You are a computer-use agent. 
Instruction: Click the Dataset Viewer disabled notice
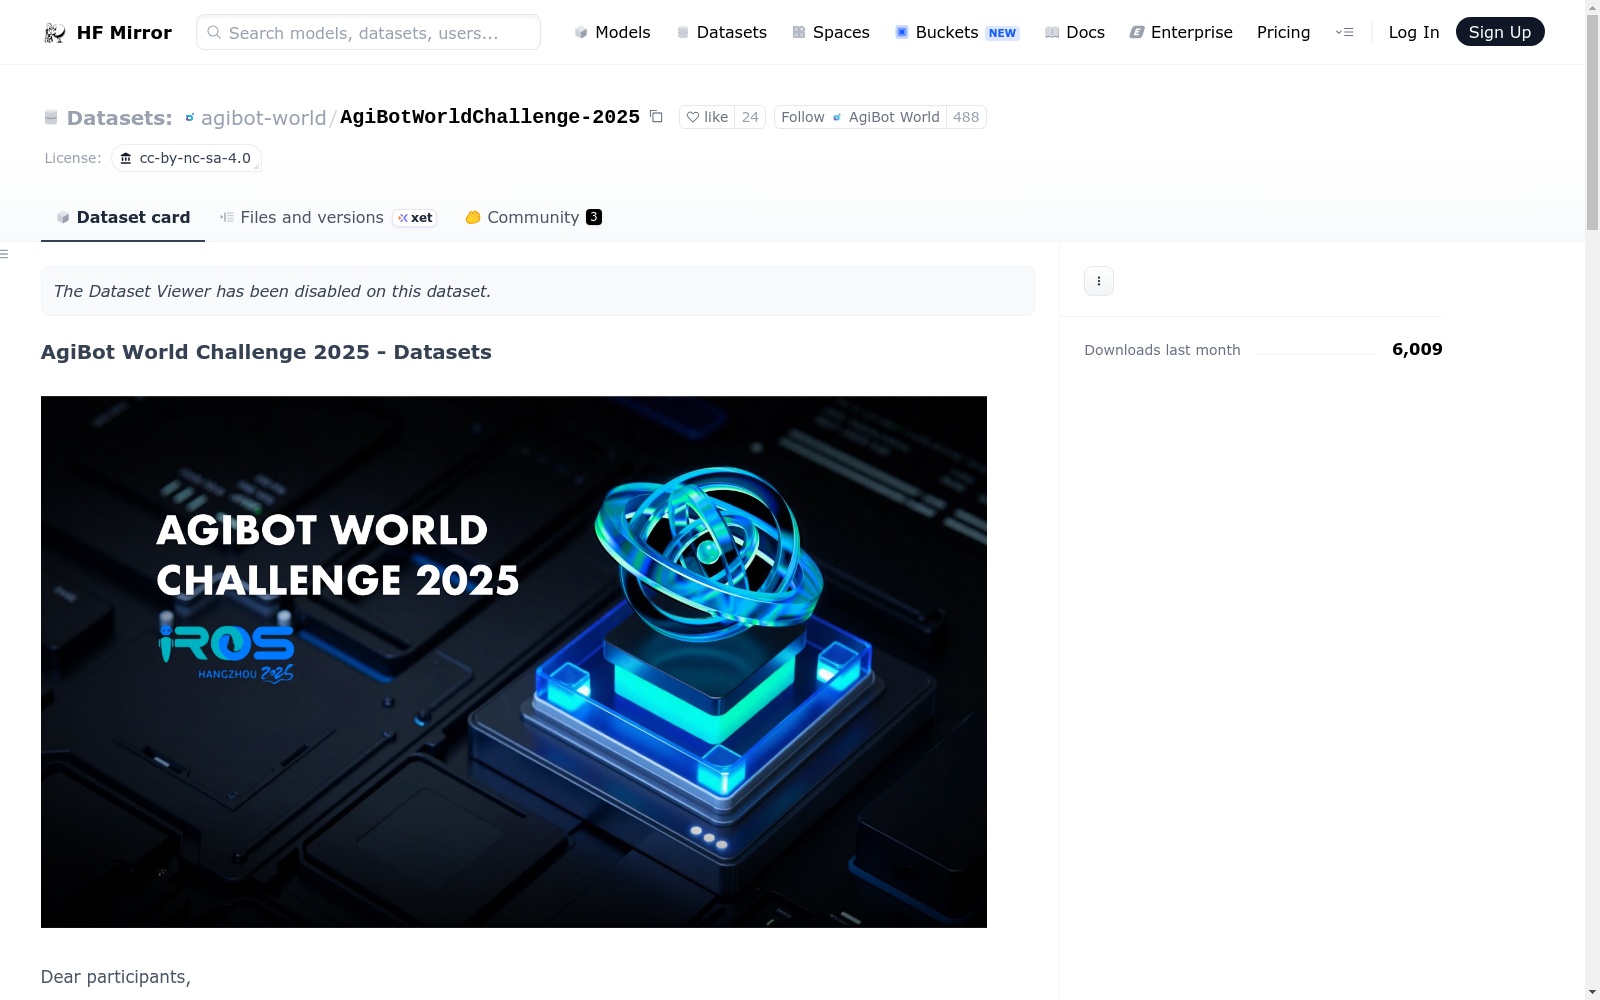(538, 291)
